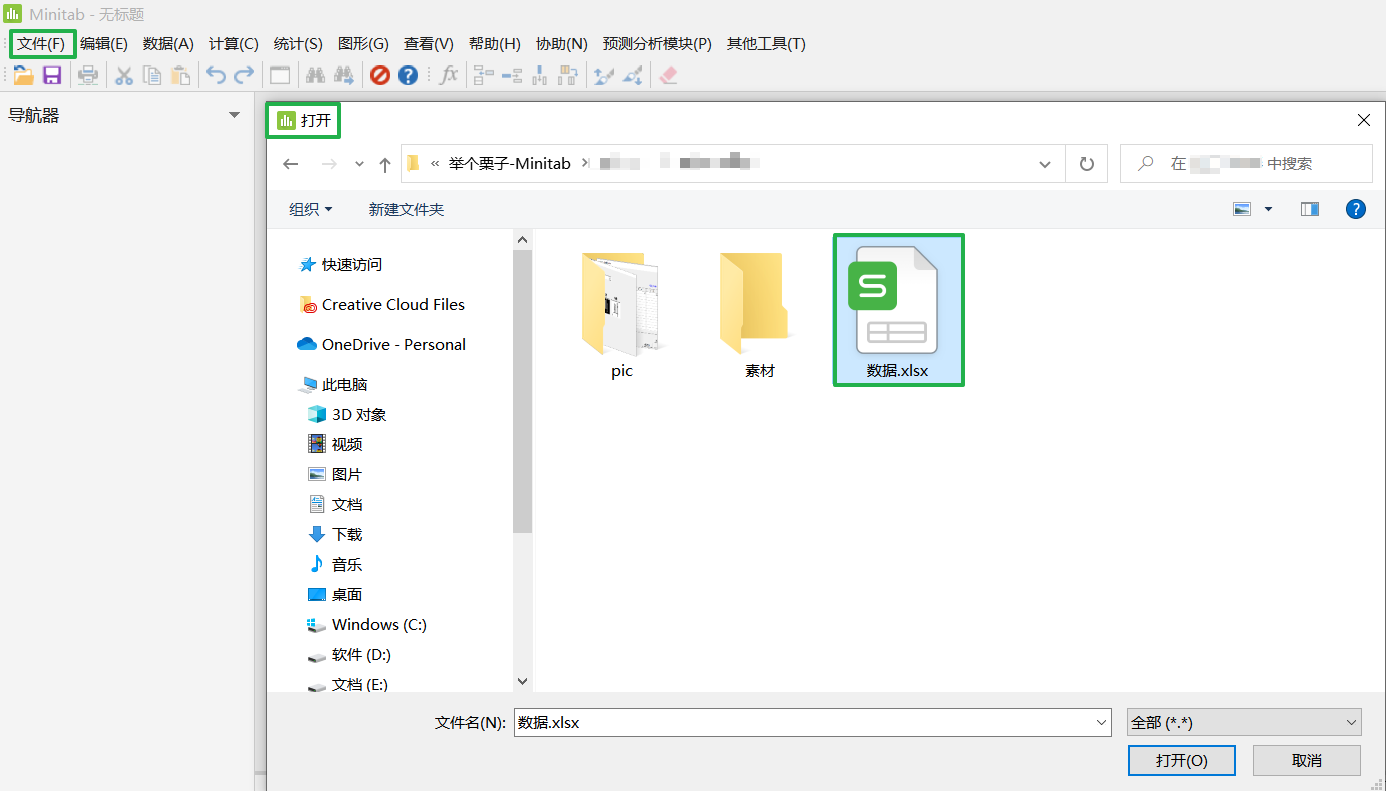Screen dimensions: 1386x791
Task: Select 桌面 in the navigation tree
Action: [x=346, y=594]
